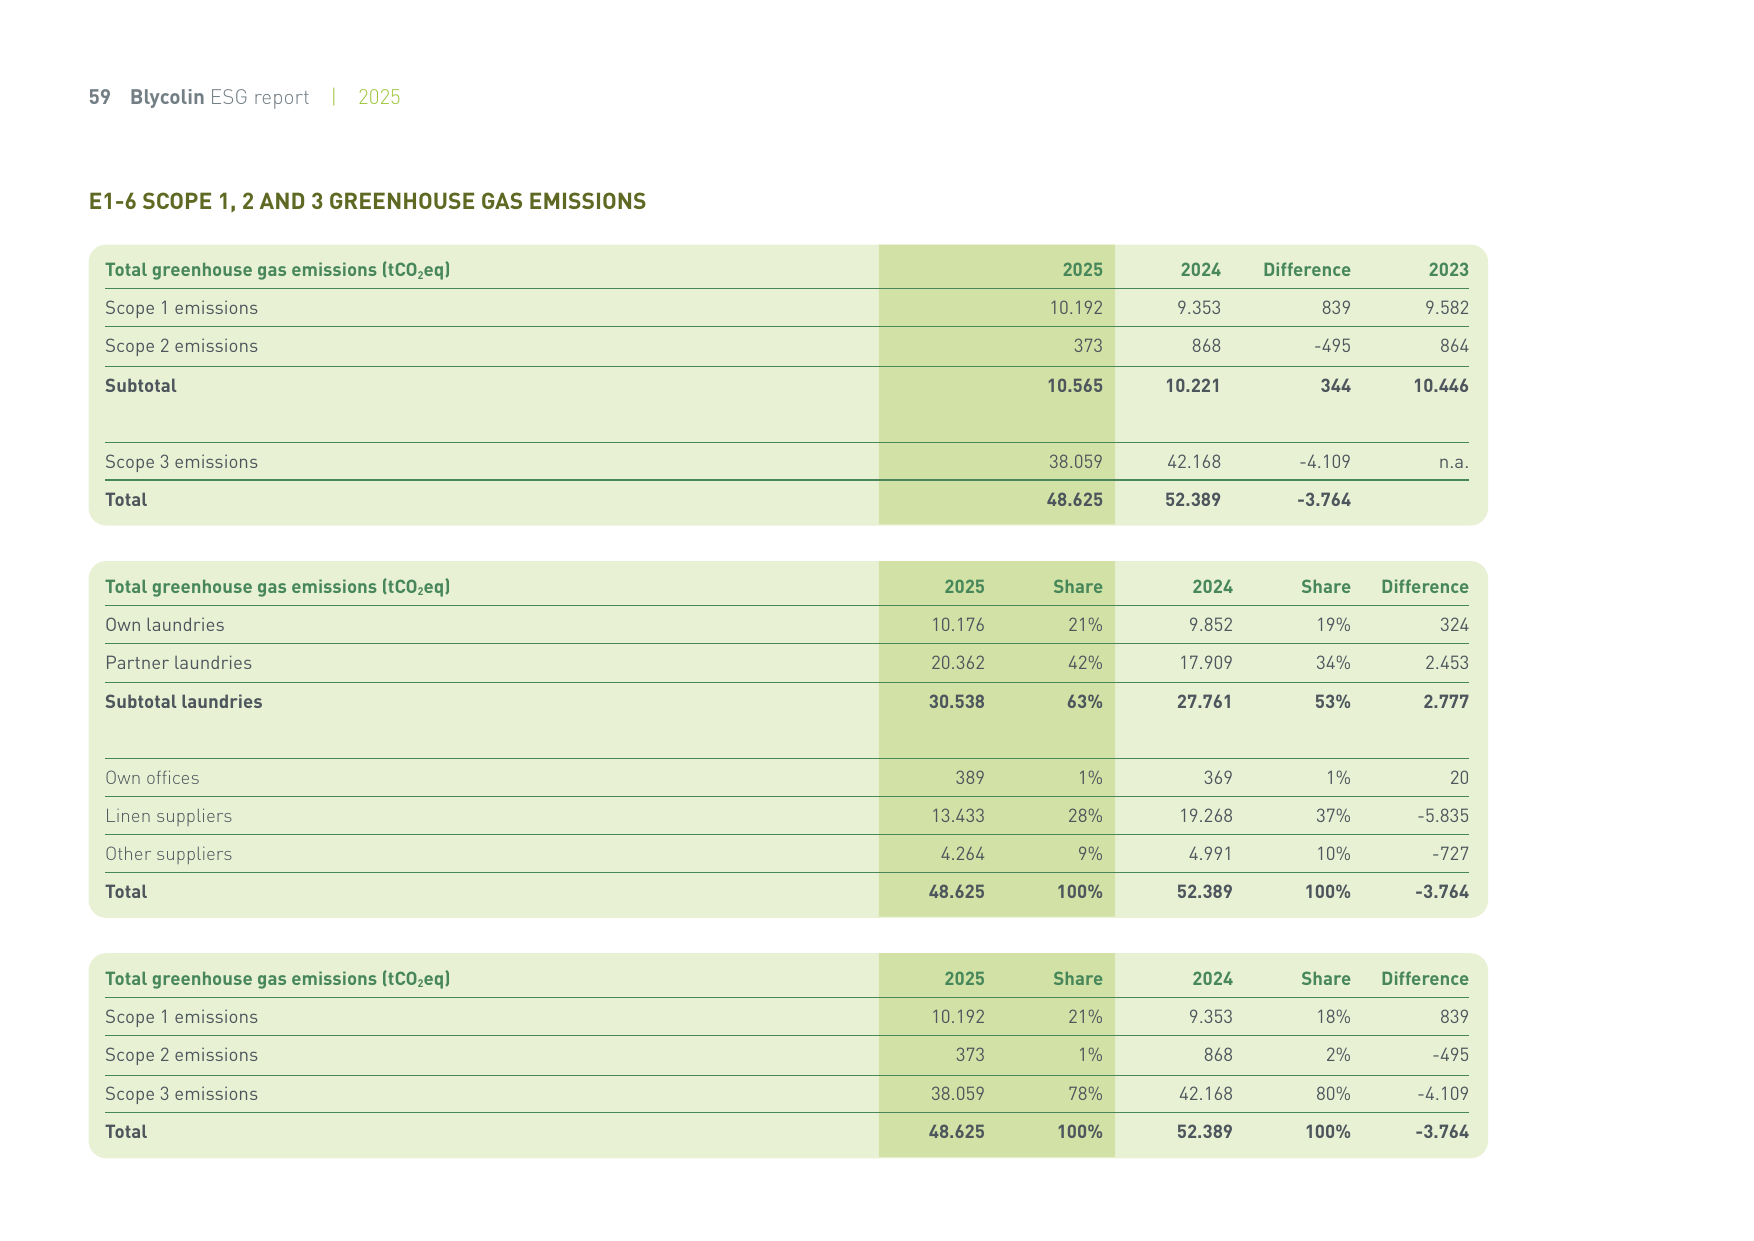Click the 2.777 difference in Subtotal laundries

pos(1446,702)
